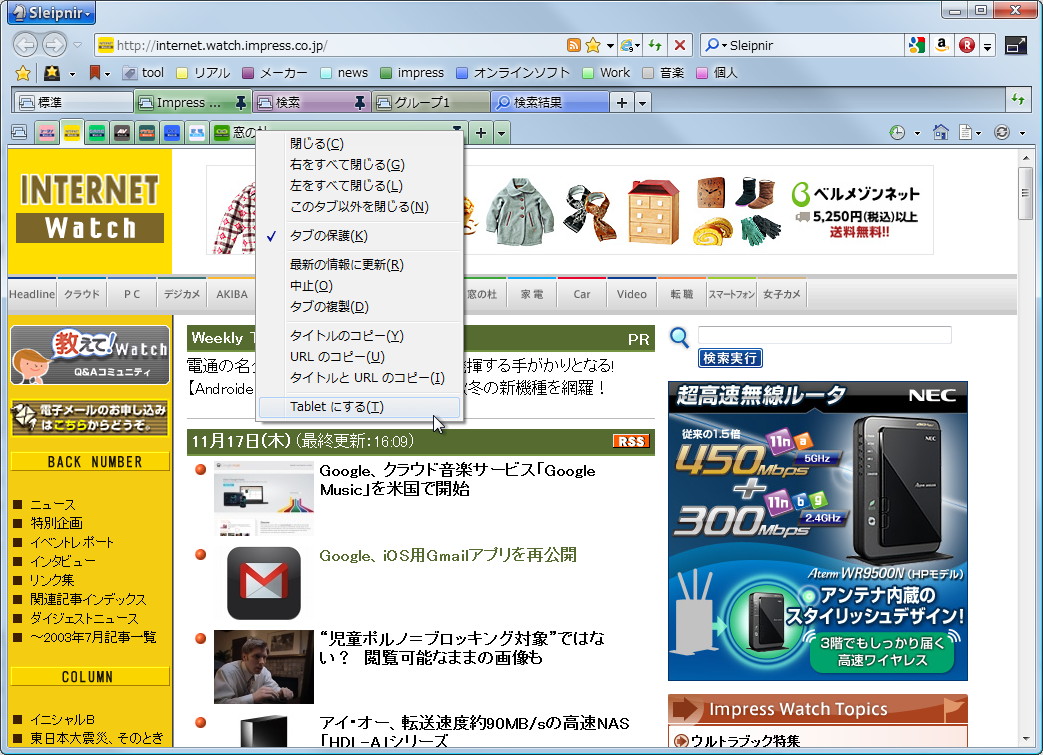Open the search engine list dropdown arrow

click(x=988, y=44)
